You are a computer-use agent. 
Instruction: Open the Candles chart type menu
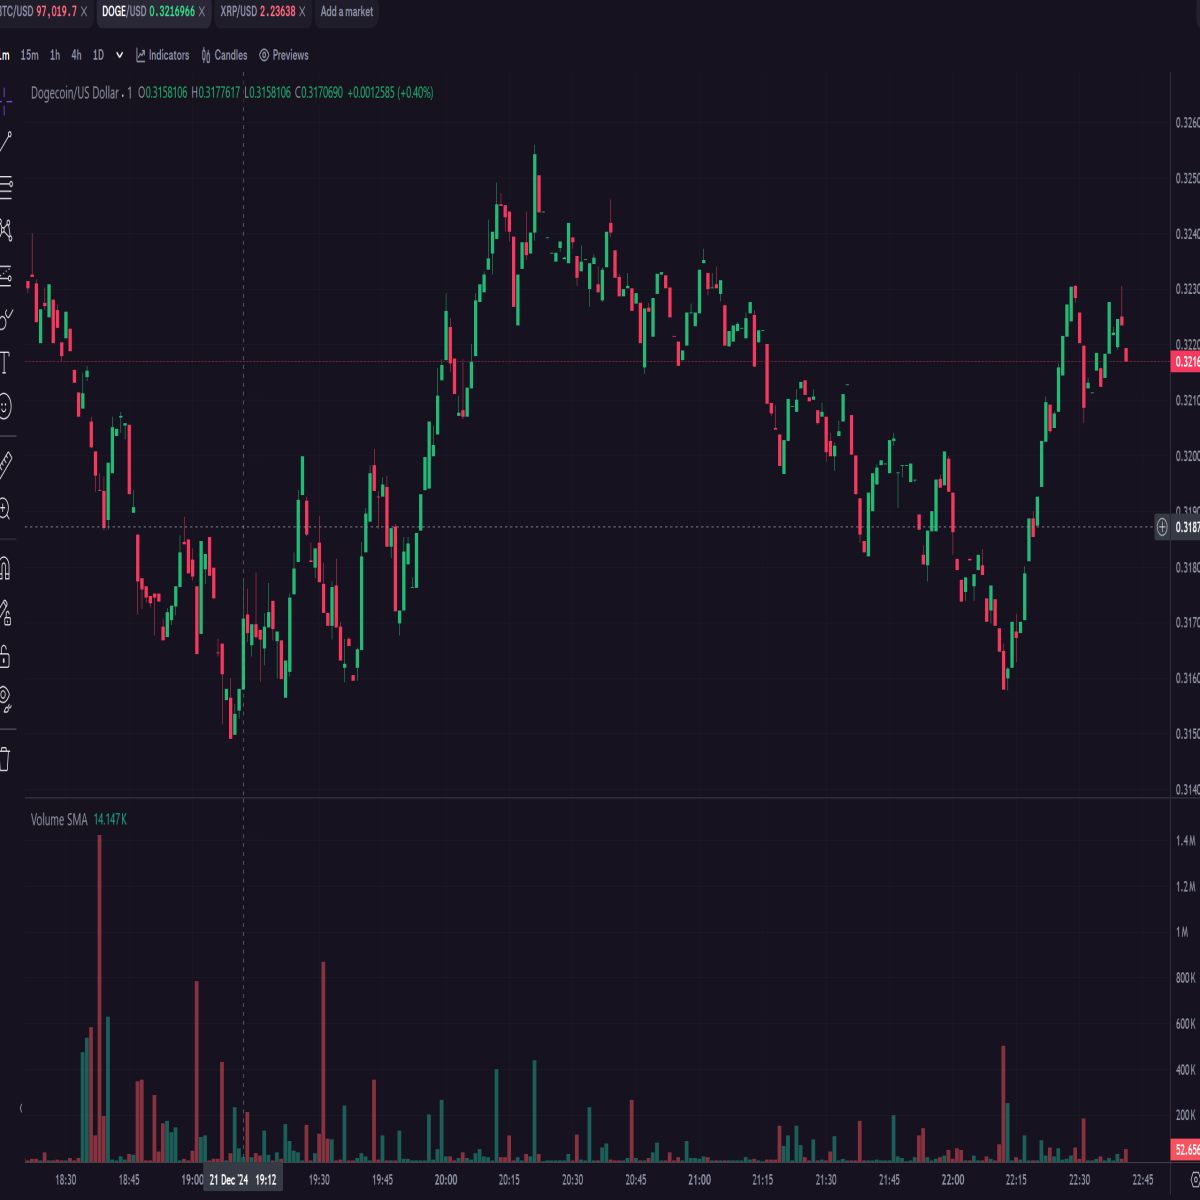click(x=224, y=55)
